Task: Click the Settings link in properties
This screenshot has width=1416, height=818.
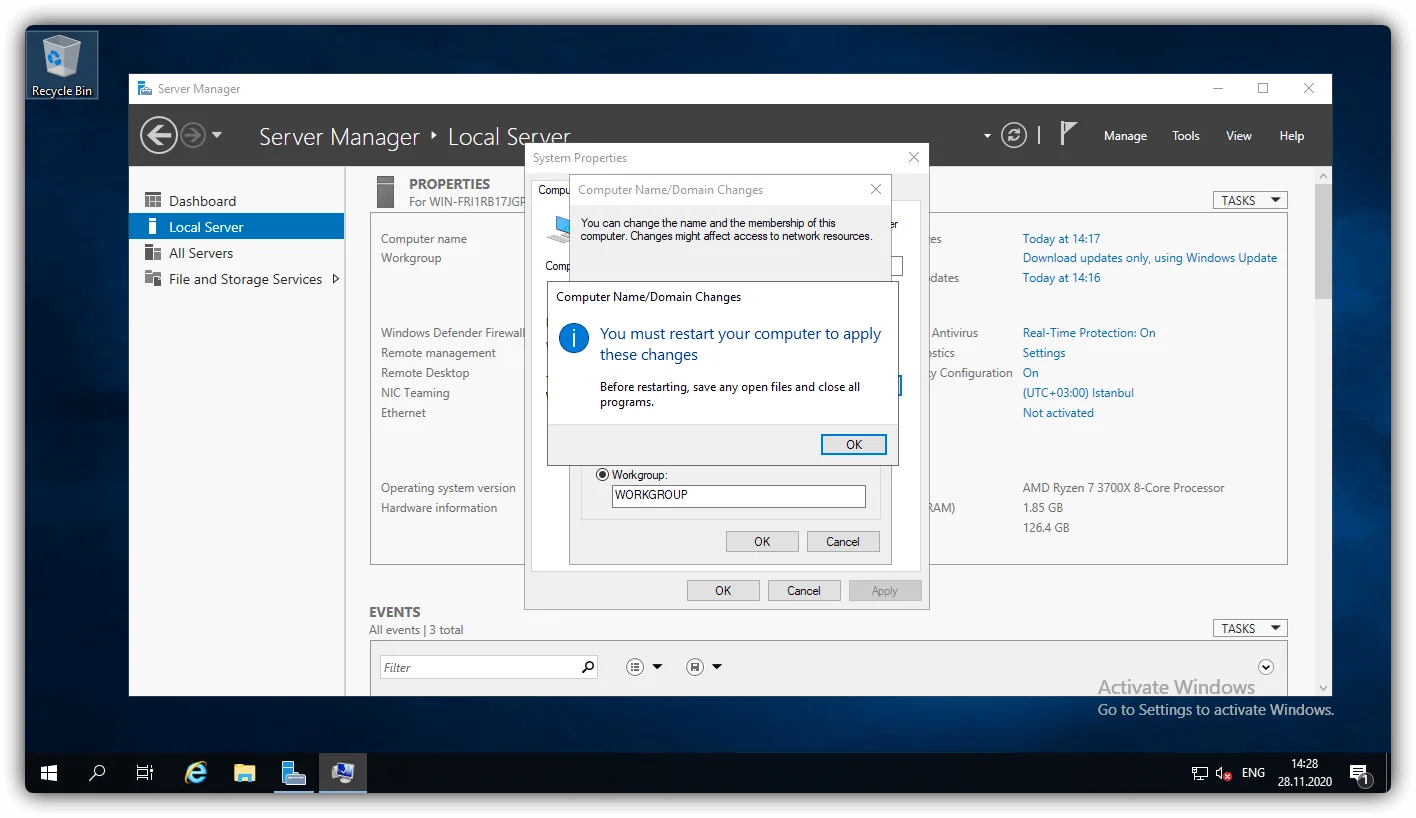Action: (1044, 353)
